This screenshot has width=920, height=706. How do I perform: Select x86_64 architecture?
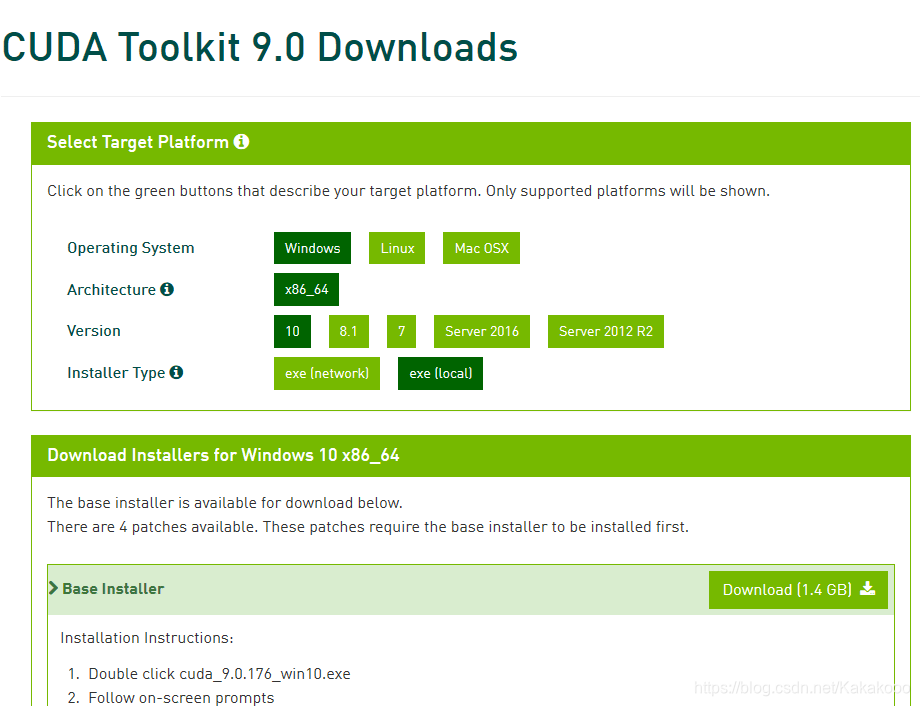click(306, 289)
